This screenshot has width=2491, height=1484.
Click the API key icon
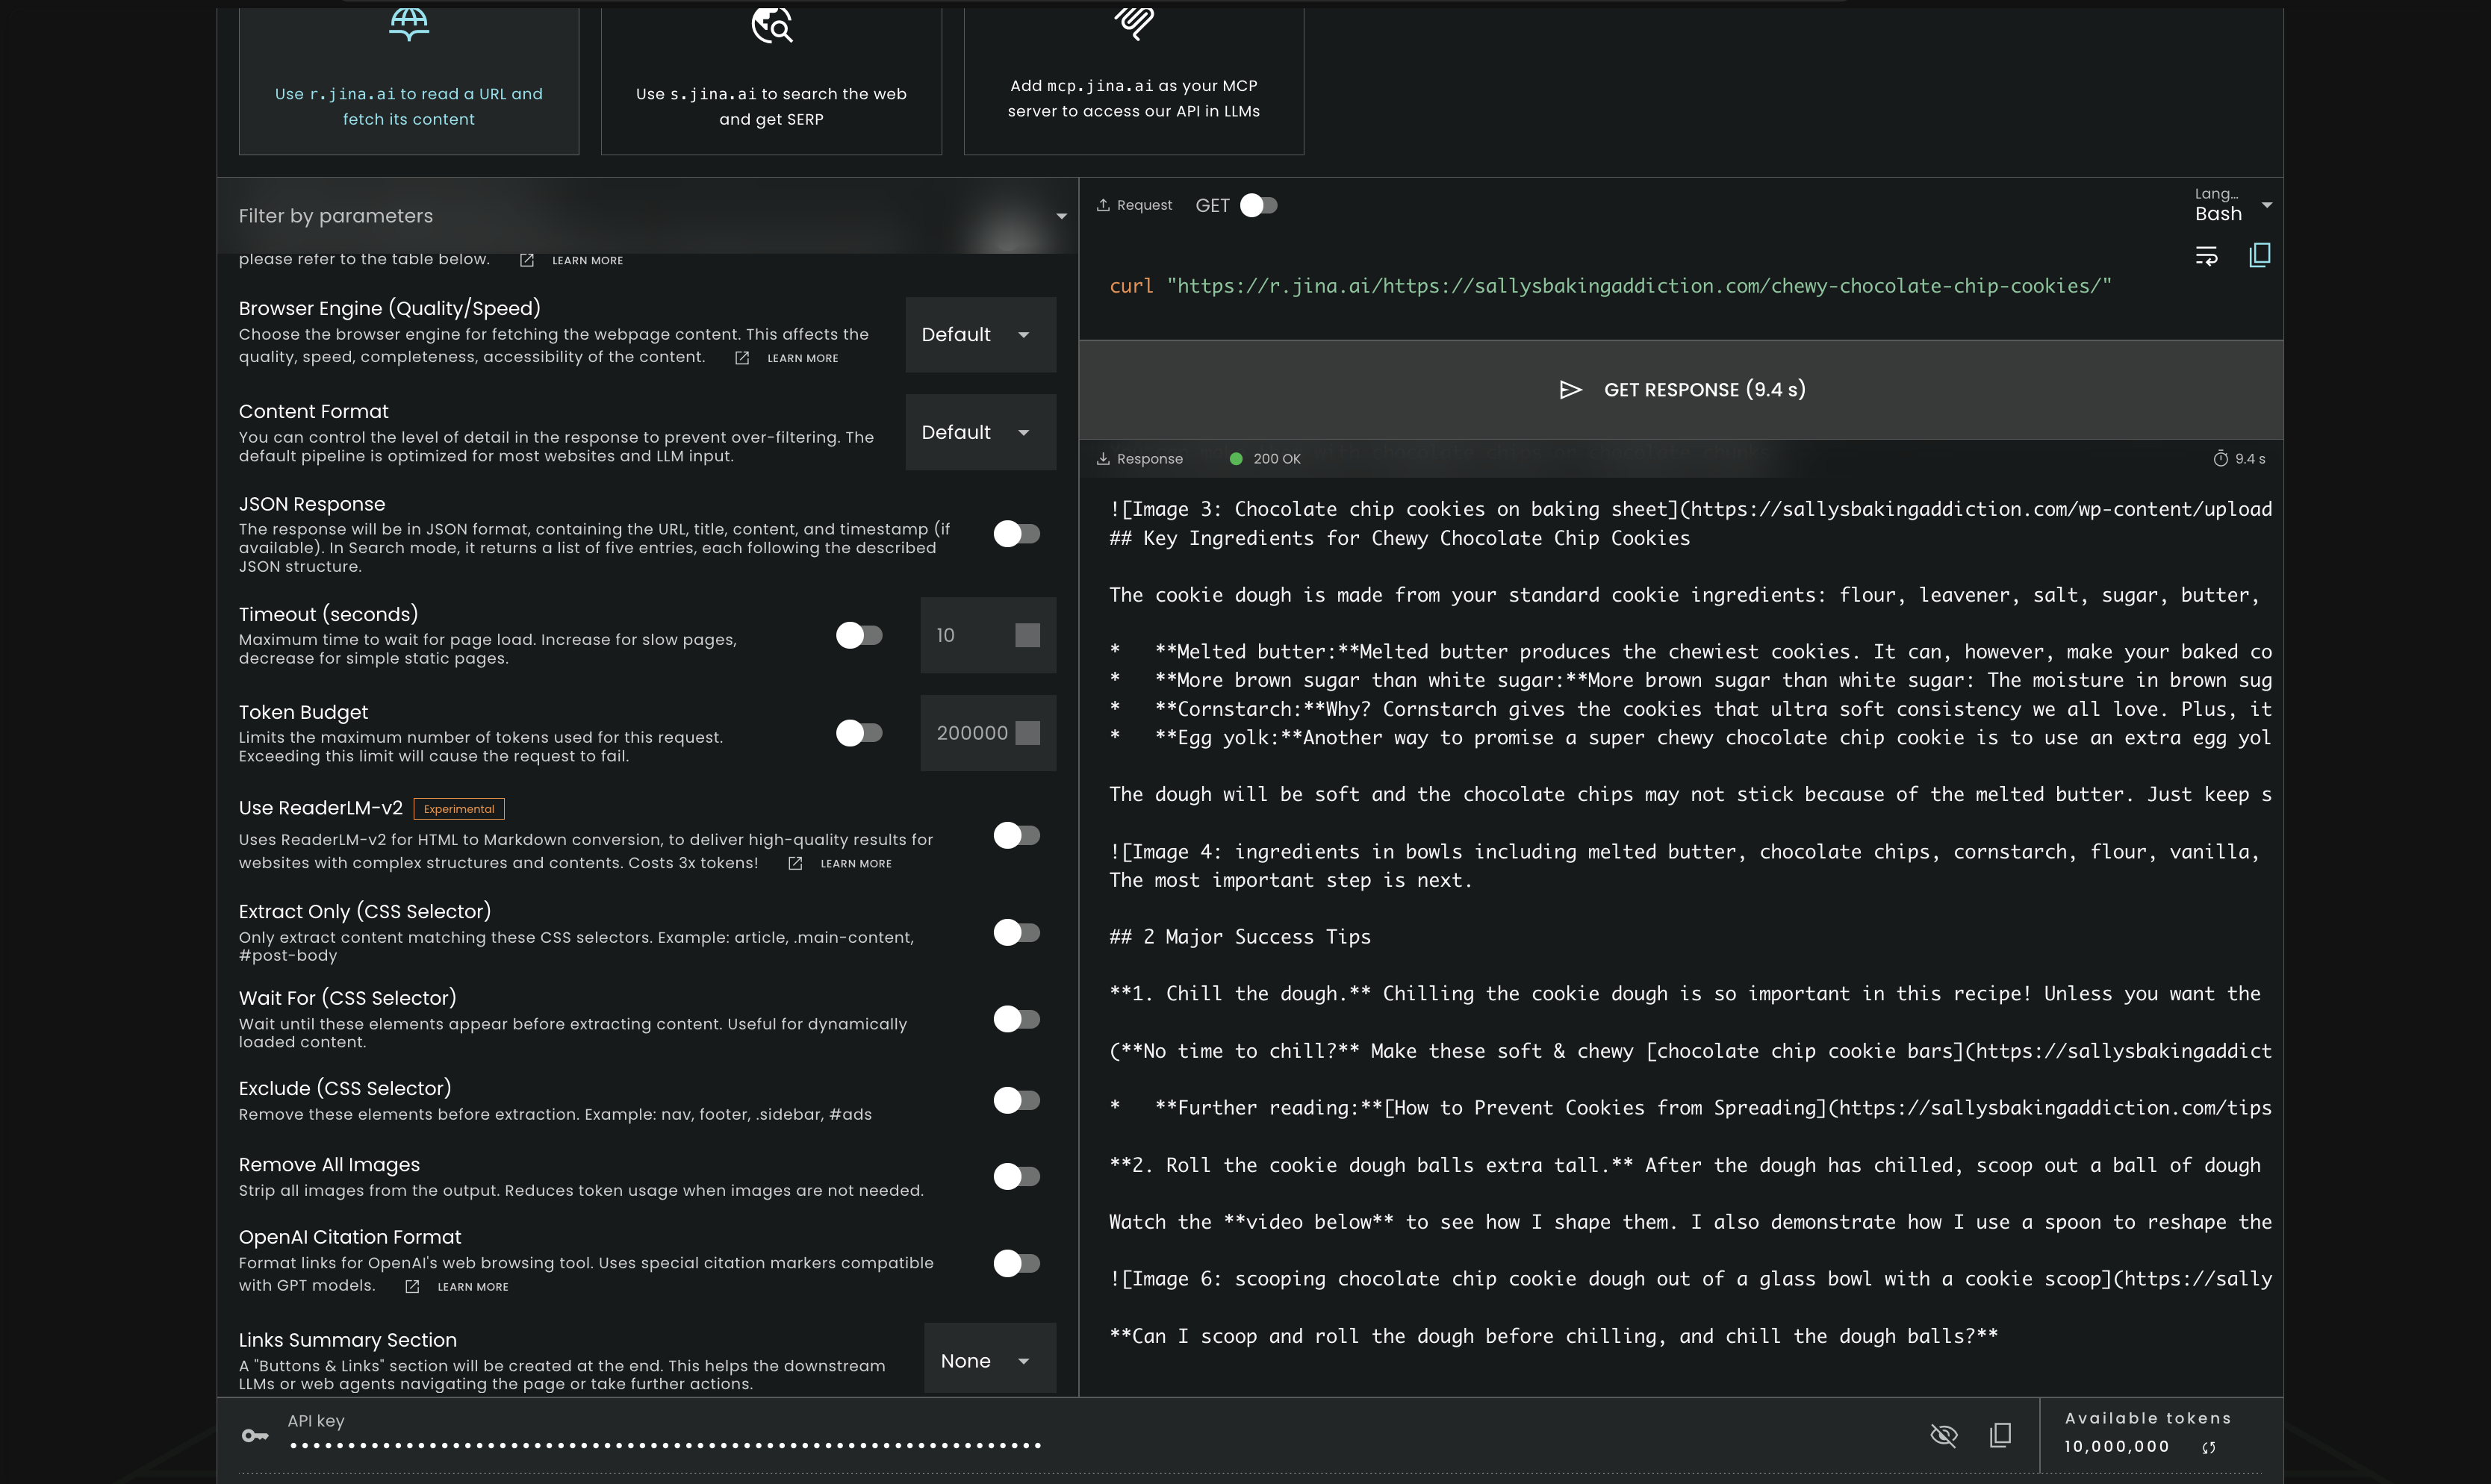255,1436
